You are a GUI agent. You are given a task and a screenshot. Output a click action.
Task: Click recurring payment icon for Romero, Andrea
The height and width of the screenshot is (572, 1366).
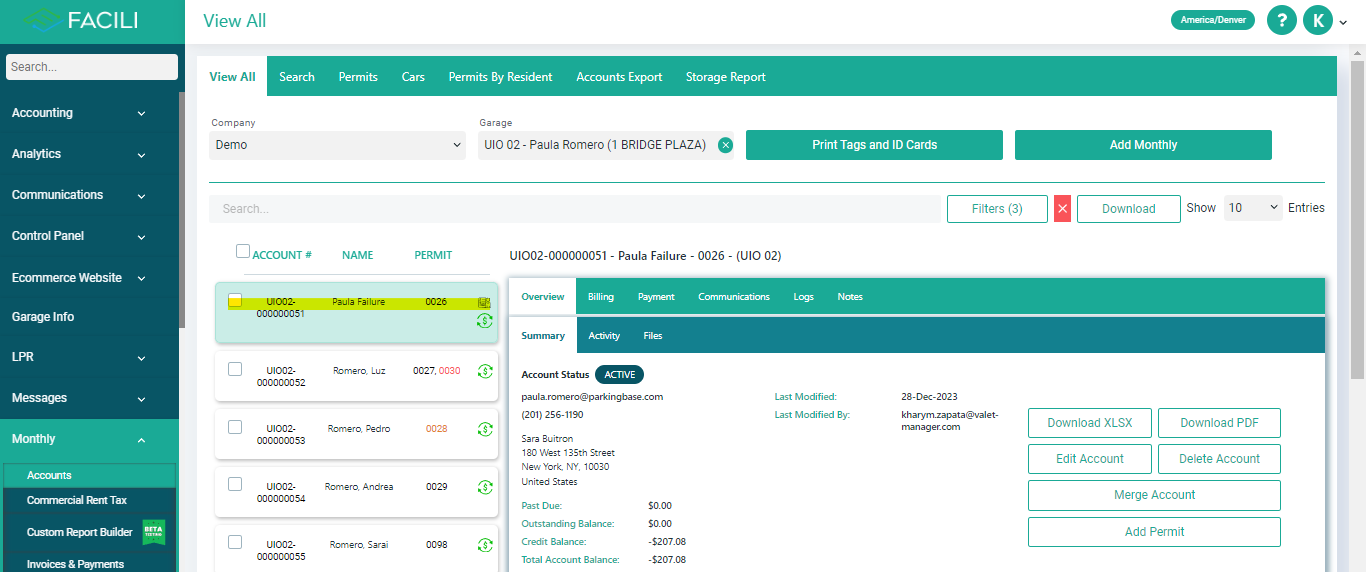(x=485, y=487)
